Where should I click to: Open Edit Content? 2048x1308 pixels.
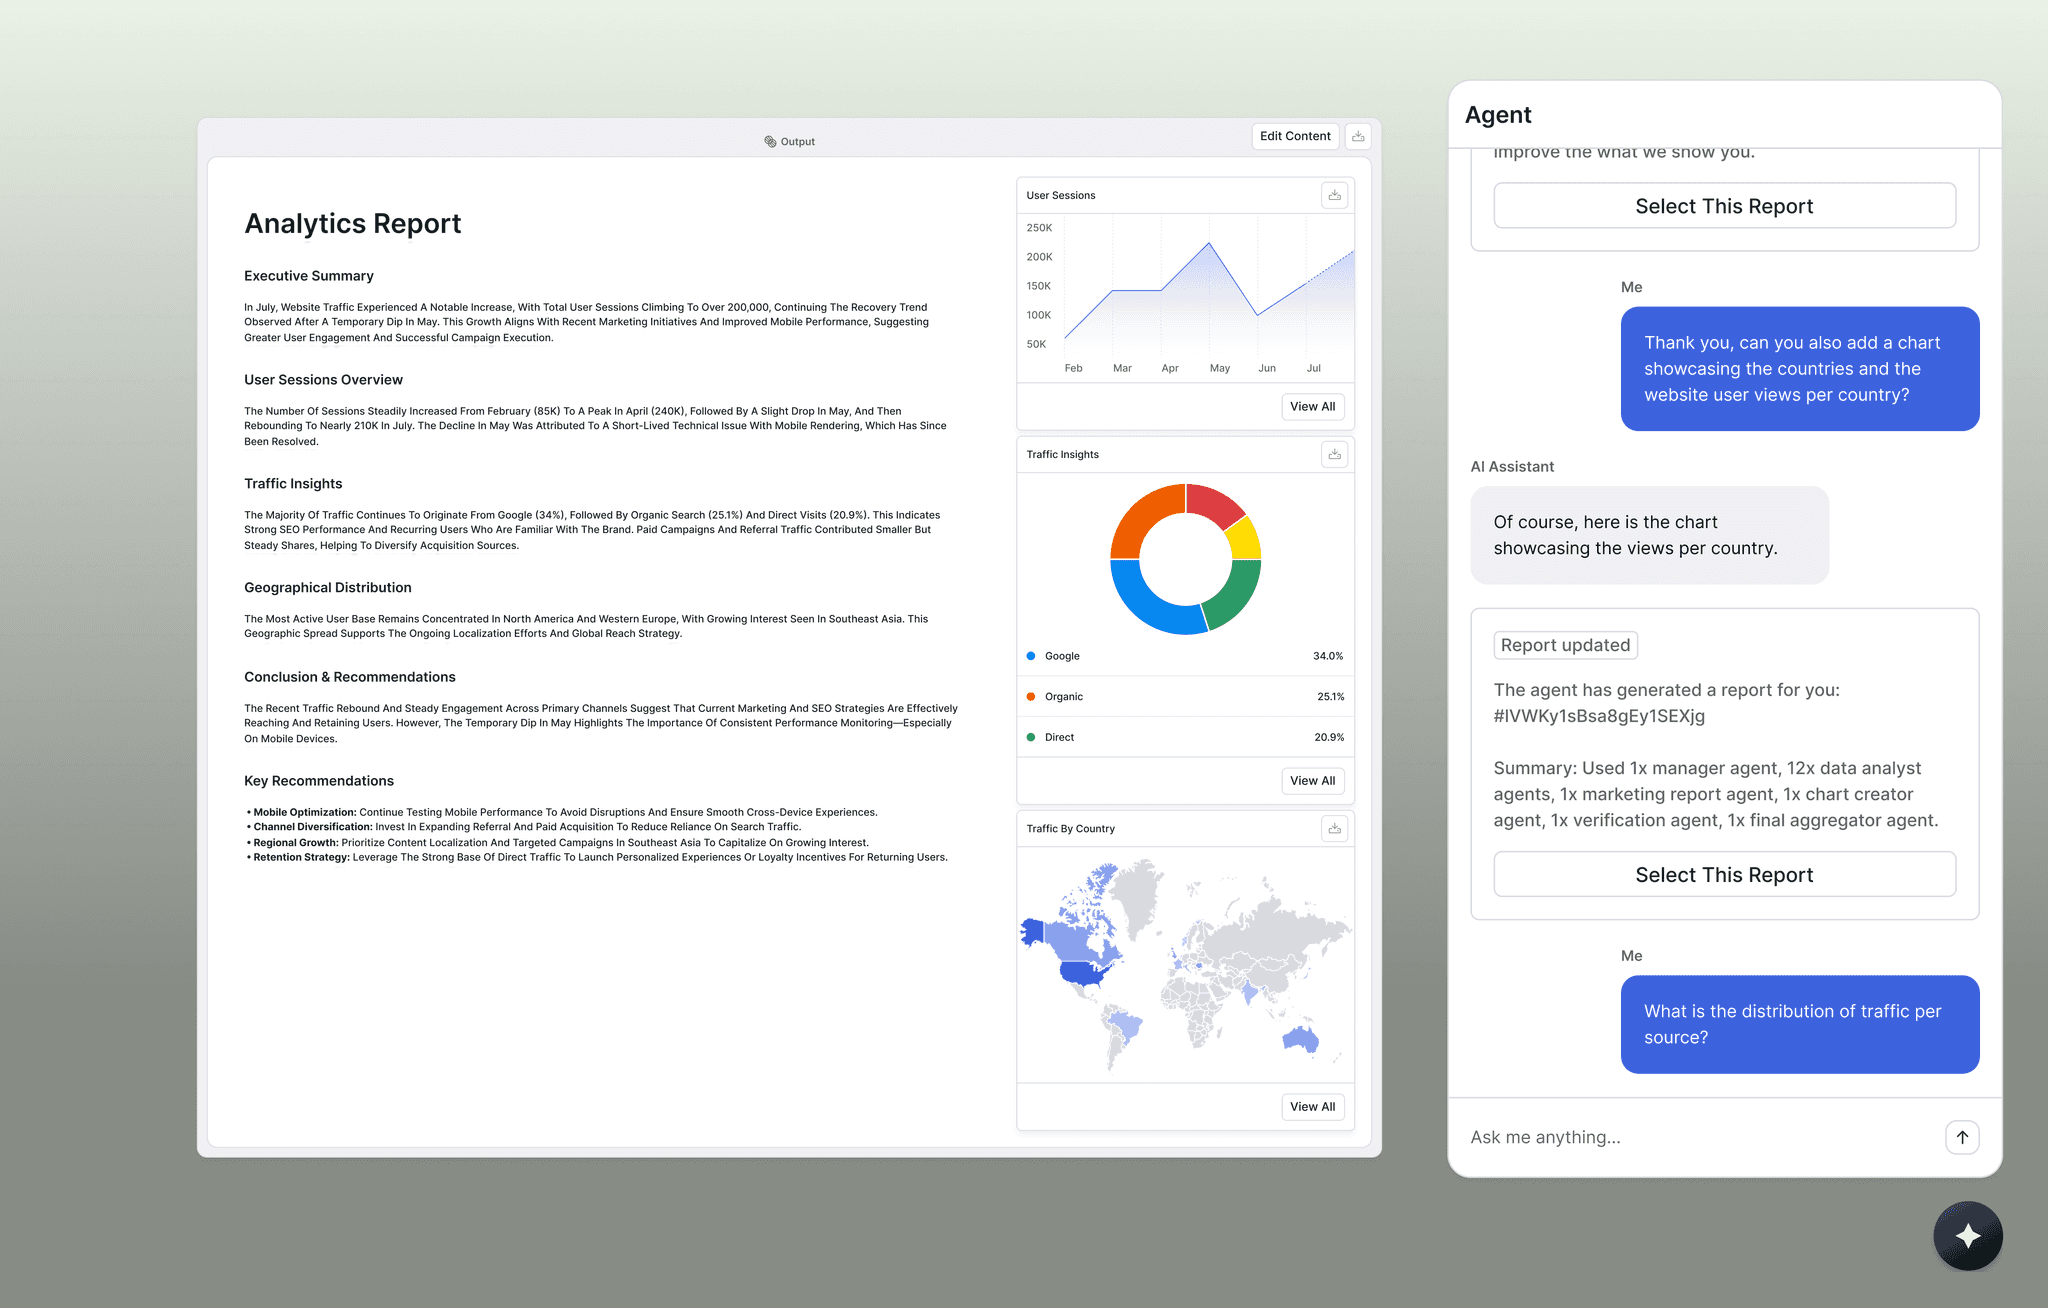pos(1295,136)
